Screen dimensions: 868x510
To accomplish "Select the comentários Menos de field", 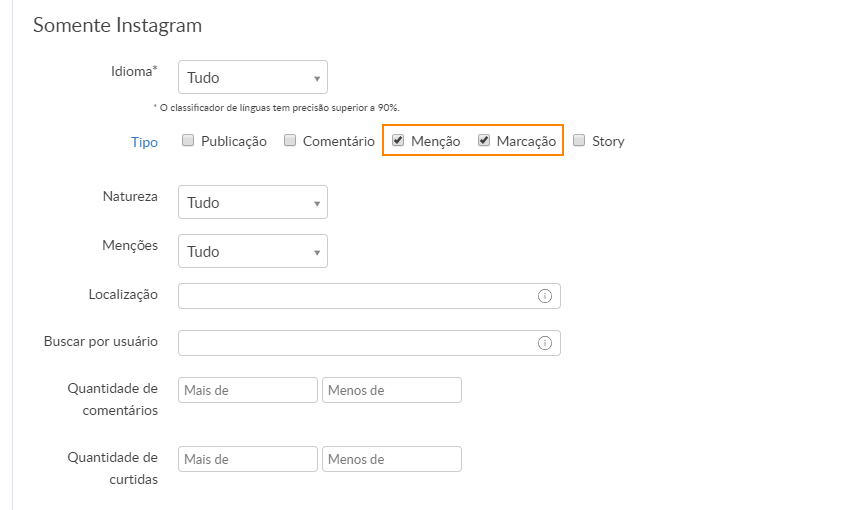I will (392, 390).
